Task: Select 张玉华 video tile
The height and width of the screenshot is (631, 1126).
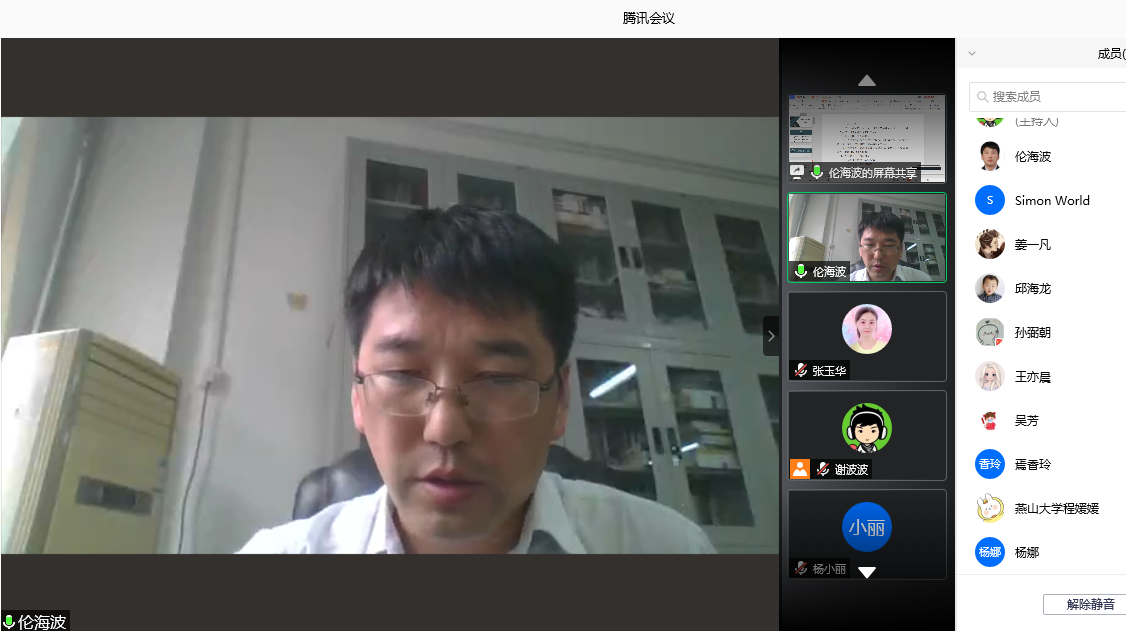Action: pos(867,336)
